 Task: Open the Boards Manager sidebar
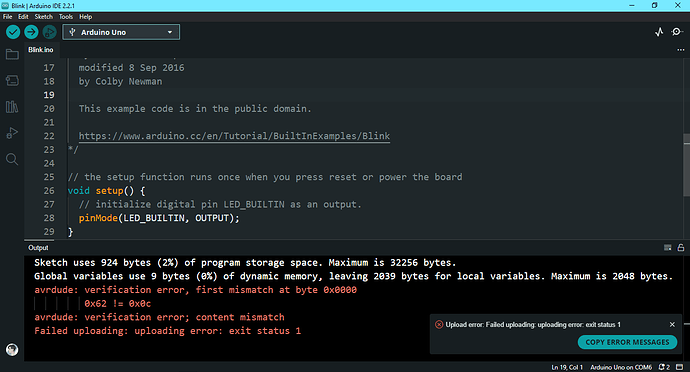(12, 81)
